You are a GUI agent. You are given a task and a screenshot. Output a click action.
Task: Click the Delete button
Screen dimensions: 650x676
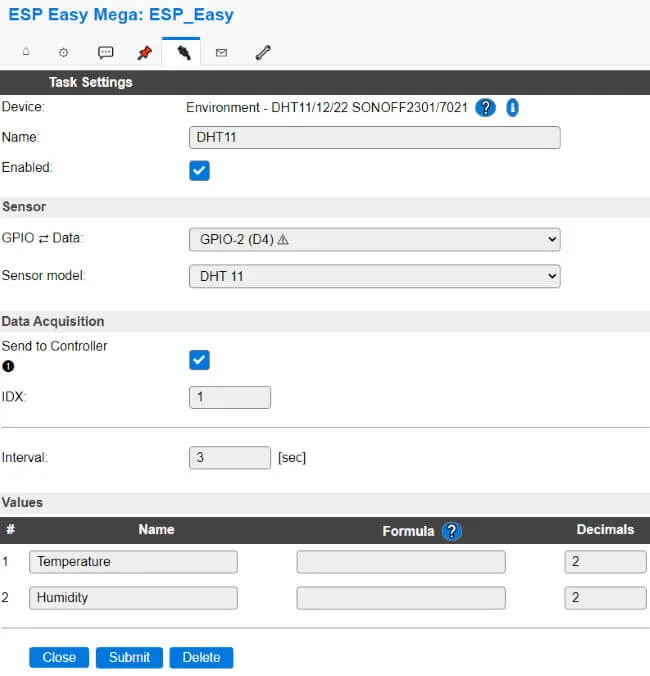201,657
